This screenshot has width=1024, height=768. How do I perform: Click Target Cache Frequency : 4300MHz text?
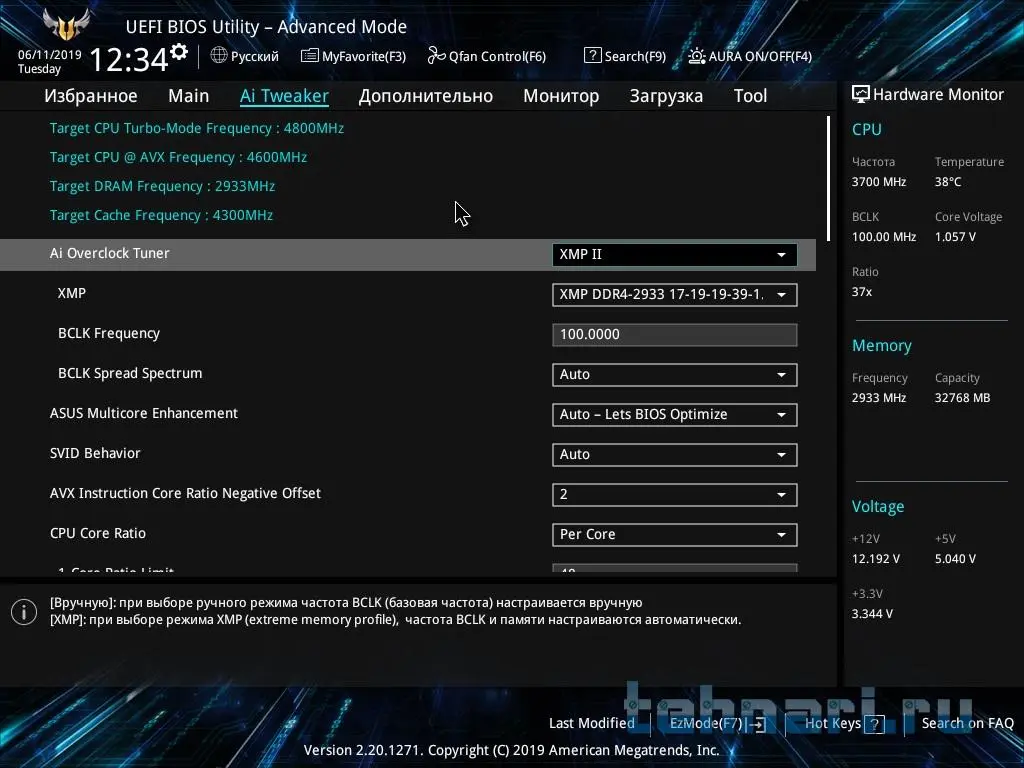(x=161, y=216)
